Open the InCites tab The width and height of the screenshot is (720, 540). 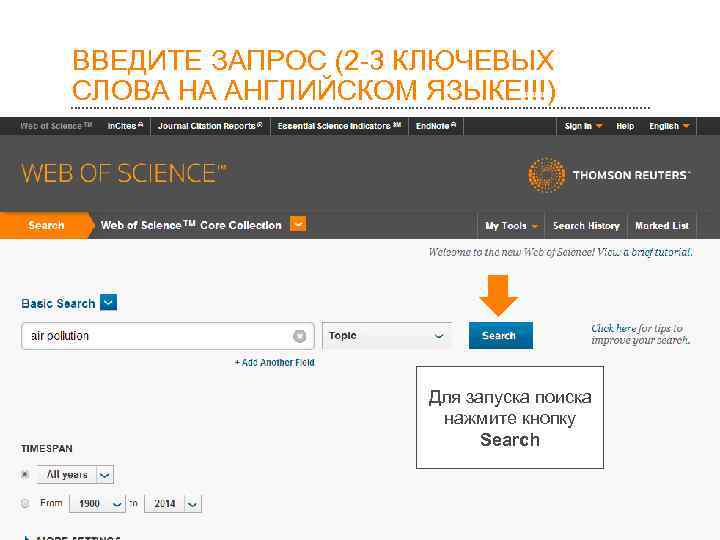point(125,126)
